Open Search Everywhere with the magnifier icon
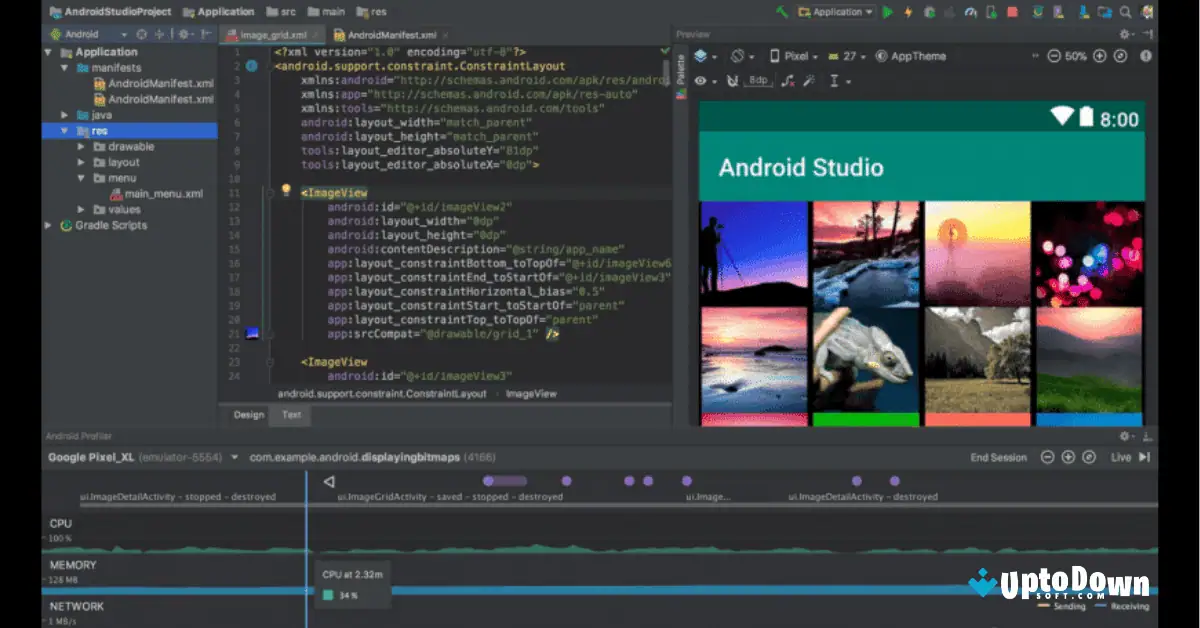This screenshot has width=1200, height=628. pos(1123,12)
